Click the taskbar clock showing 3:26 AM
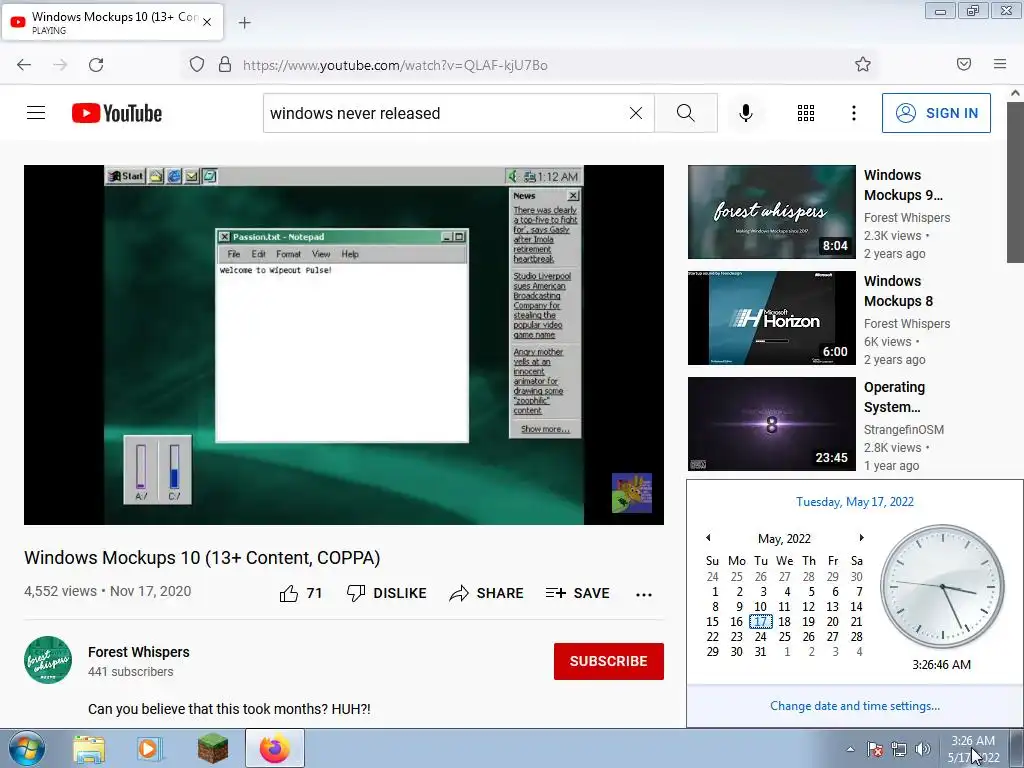 coord(973,749)
